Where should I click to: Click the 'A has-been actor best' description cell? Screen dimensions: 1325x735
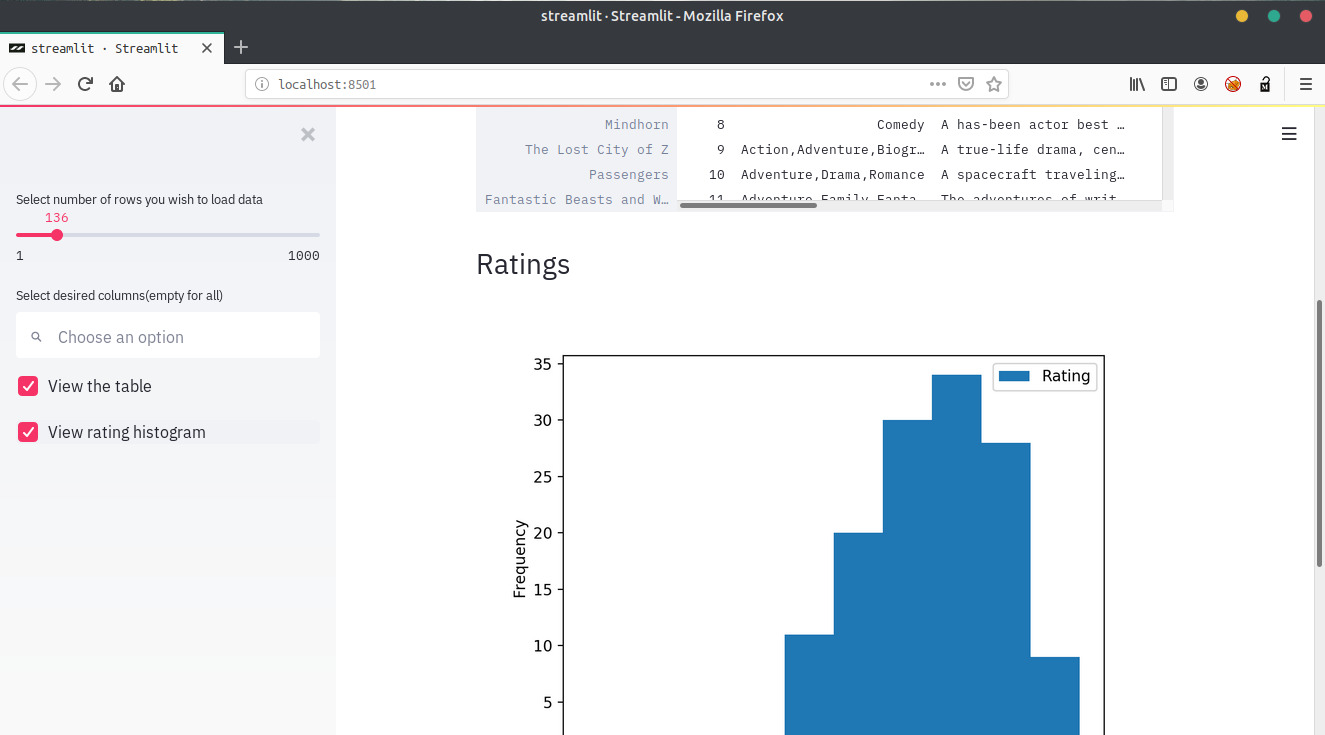[1033, 125]
